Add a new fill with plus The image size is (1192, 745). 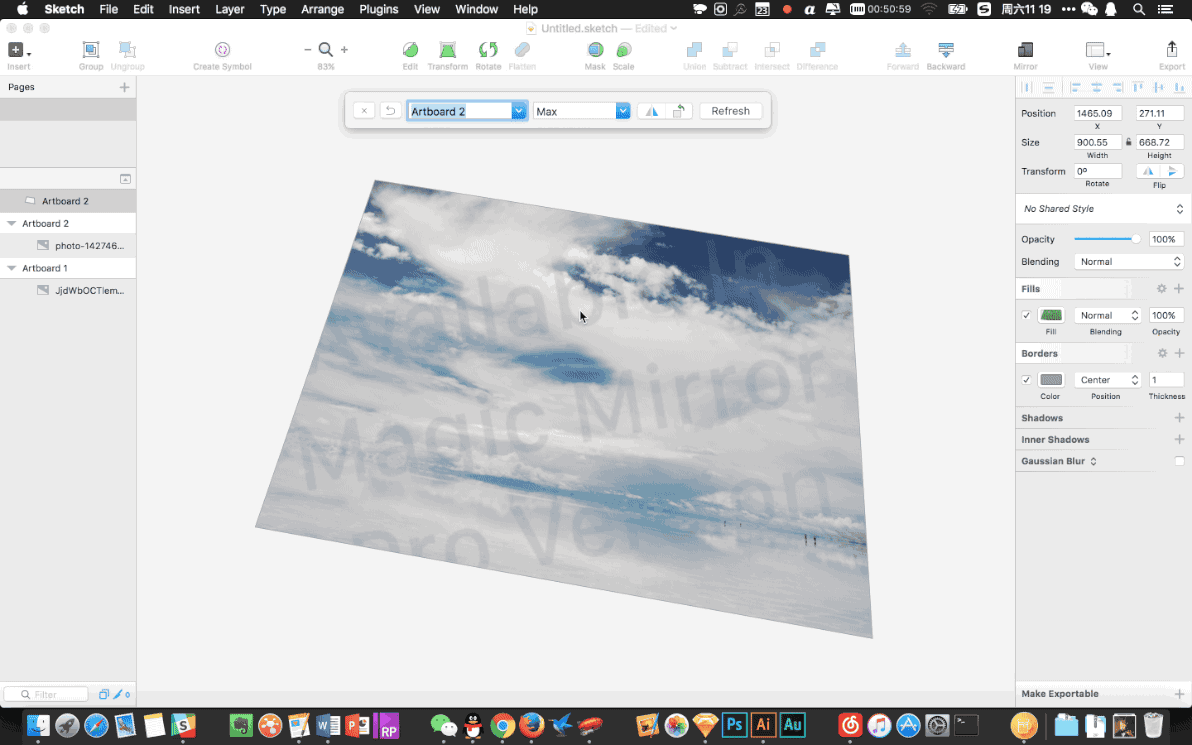[x=1179, y=289]
